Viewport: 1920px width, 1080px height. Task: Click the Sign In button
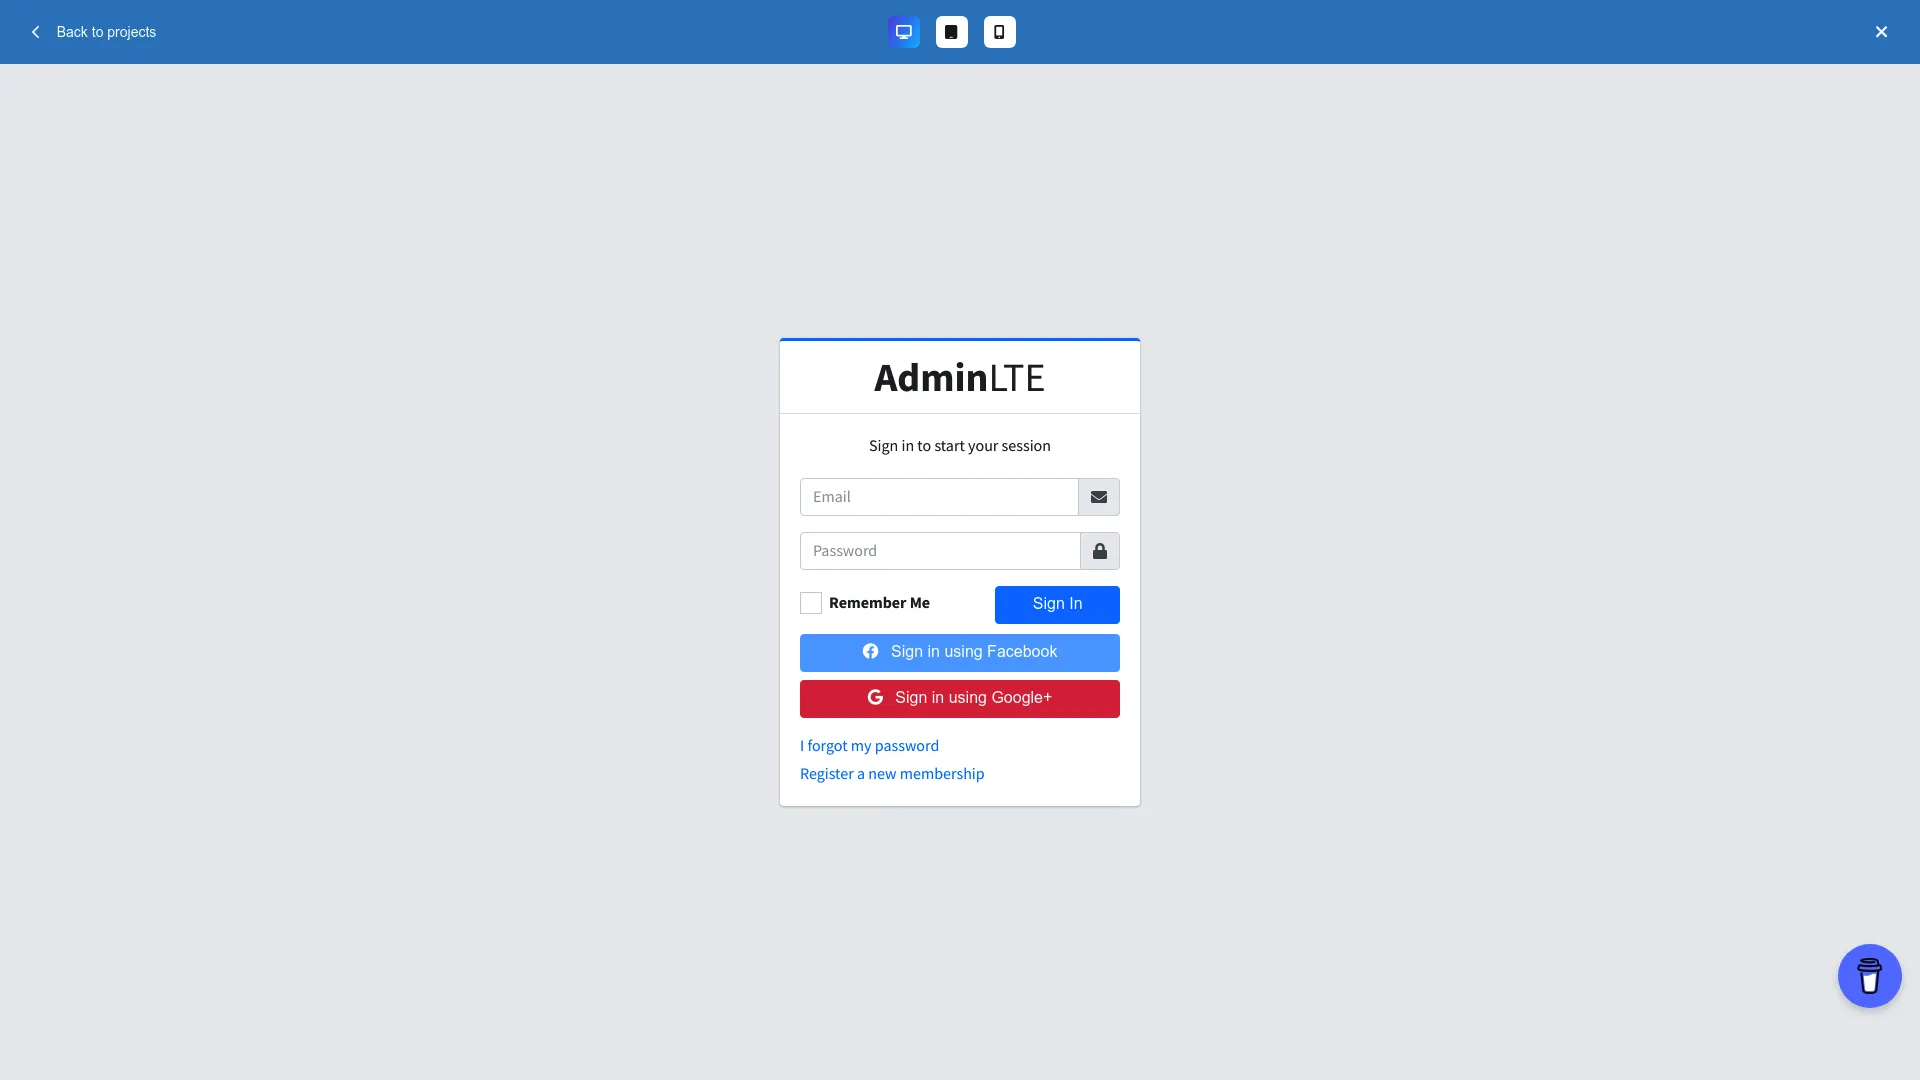pos(1056,604)
